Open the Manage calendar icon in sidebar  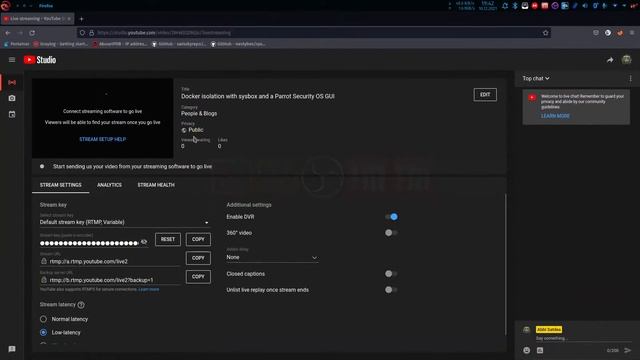(12, 114)
